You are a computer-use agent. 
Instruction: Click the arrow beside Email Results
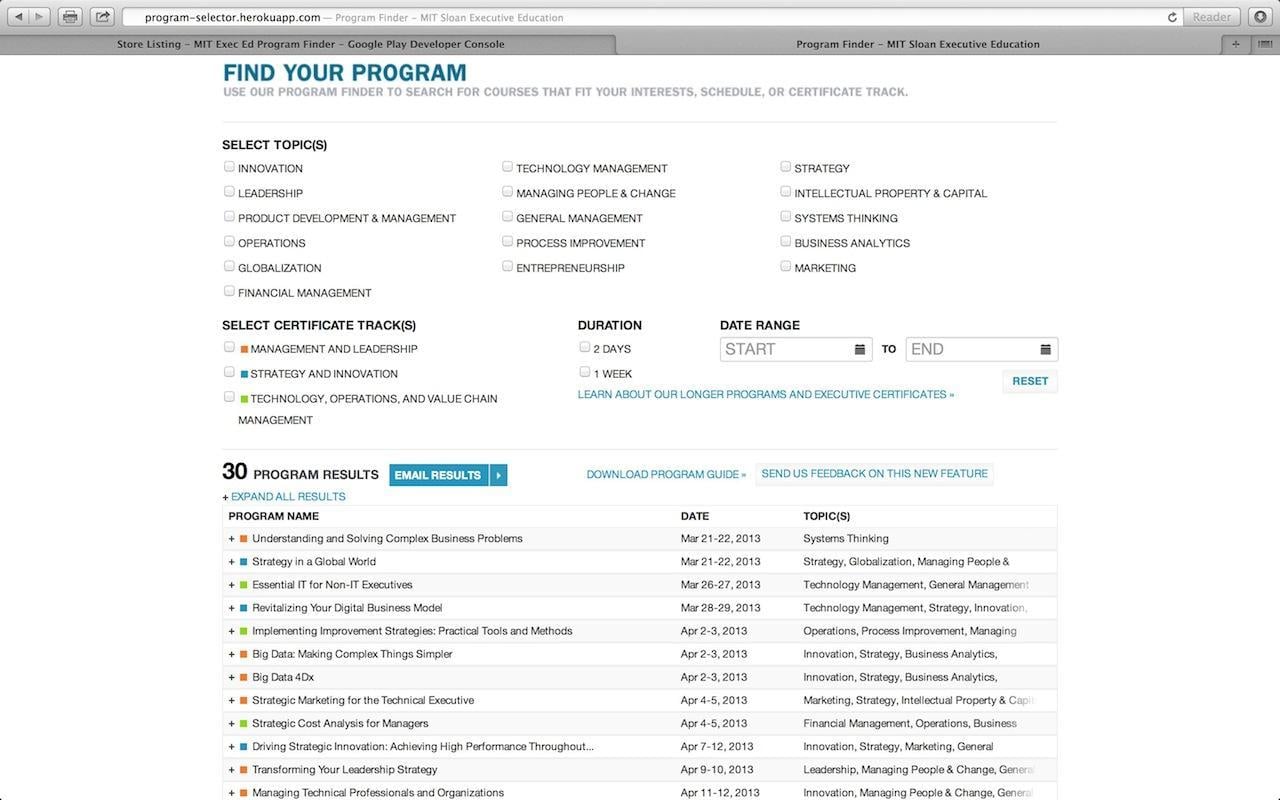pyautogui.click(x=498, y=475)
